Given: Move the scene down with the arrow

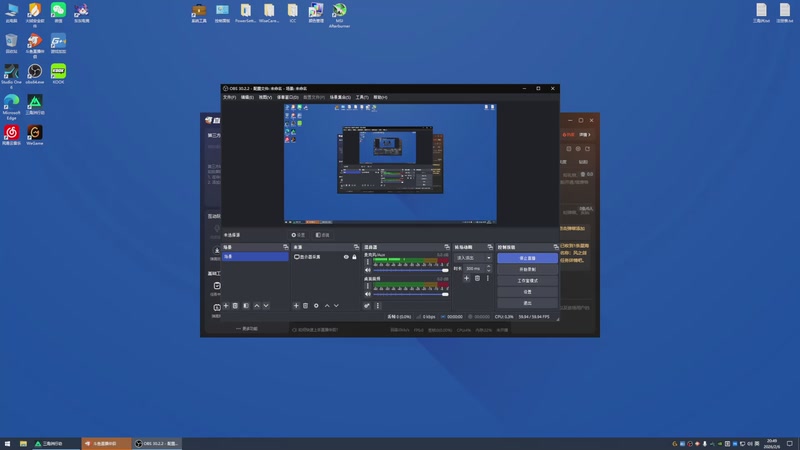Looking at the screenshot, I should (266, 306).
